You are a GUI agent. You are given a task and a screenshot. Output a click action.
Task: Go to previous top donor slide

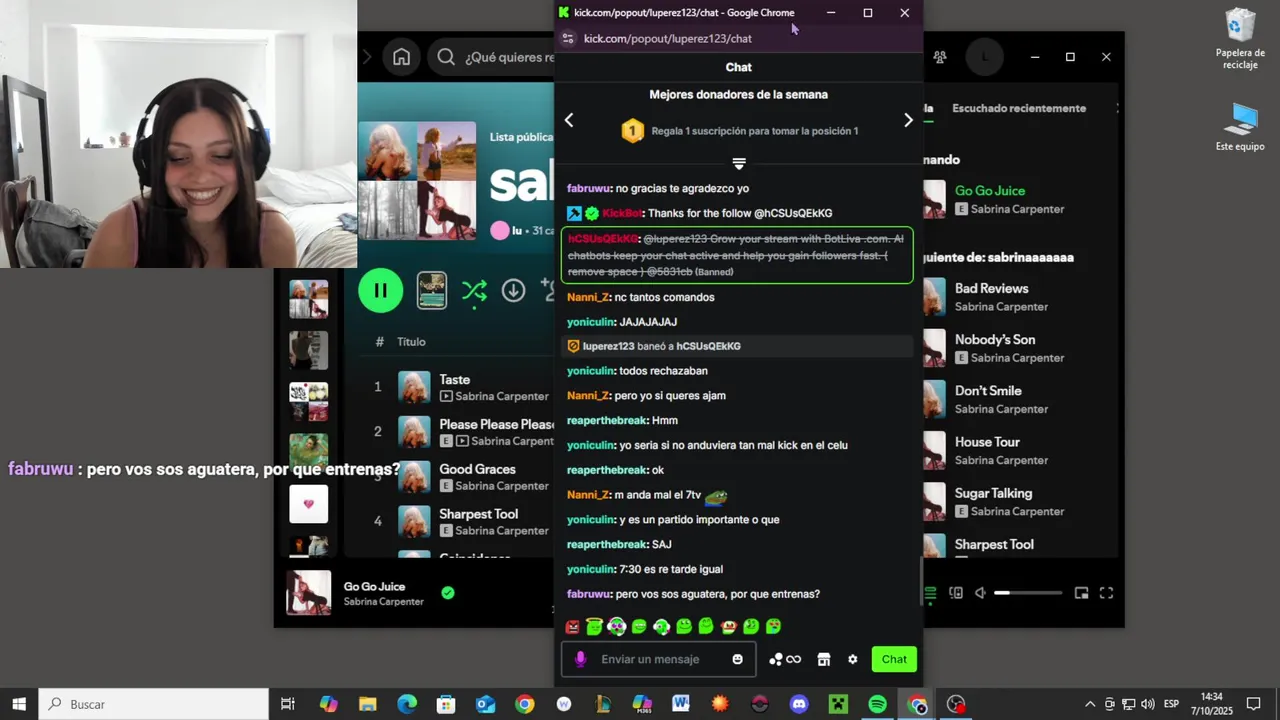[569, 120]
